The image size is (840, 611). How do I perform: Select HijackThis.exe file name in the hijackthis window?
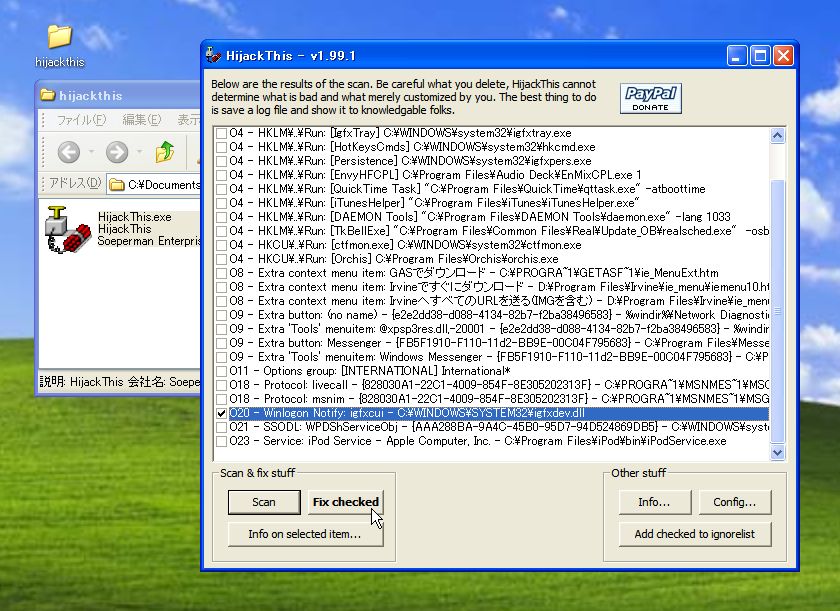point(135,217)
